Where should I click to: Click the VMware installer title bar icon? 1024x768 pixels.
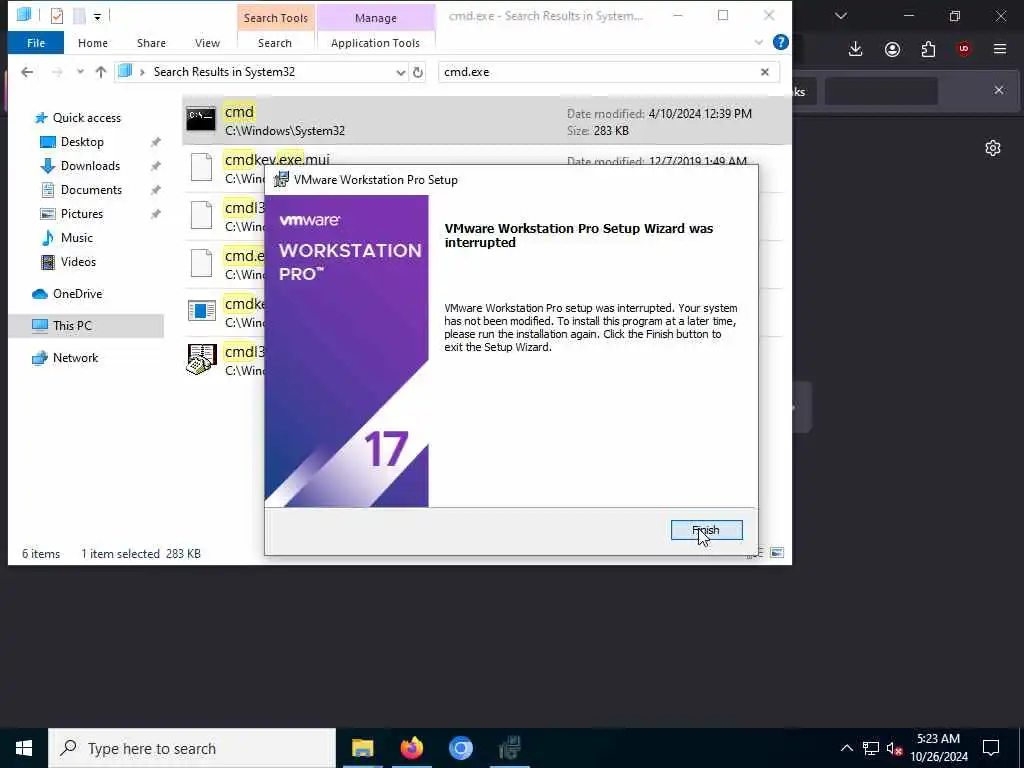tap(281, 180)
